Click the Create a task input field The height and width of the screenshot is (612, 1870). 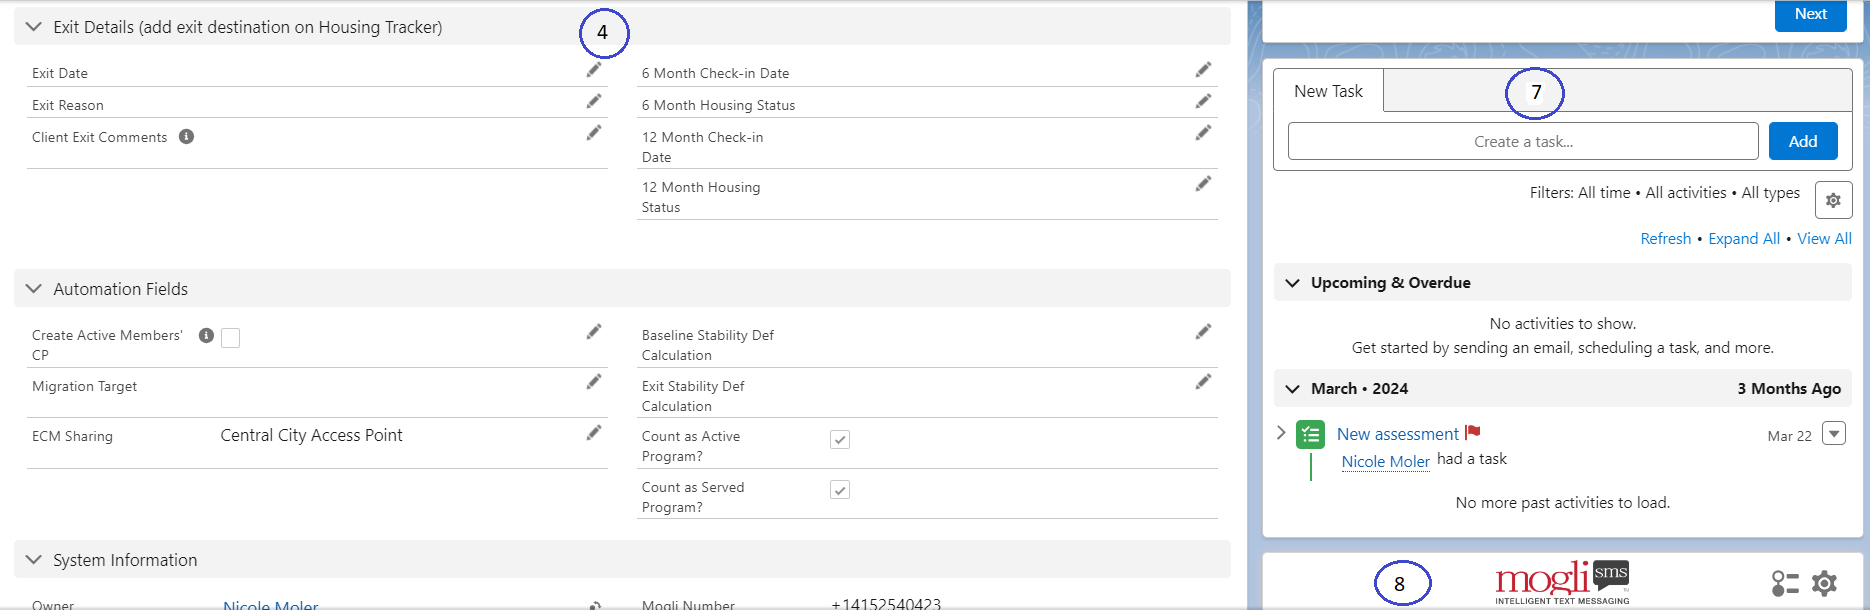click(1523, 141)
